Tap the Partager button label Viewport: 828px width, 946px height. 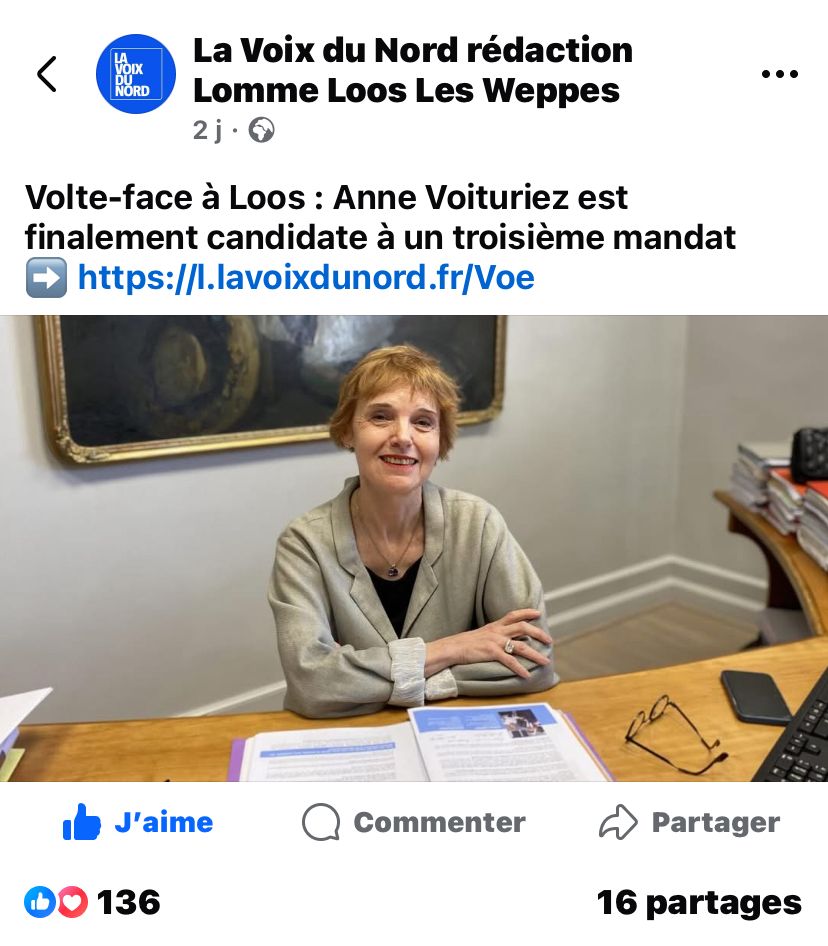pos(716,823)
